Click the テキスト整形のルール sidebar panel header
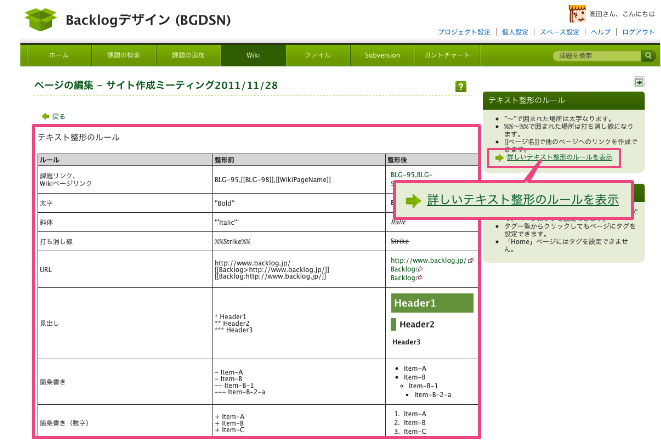This screenshot has height=440, width=661. 564,100
